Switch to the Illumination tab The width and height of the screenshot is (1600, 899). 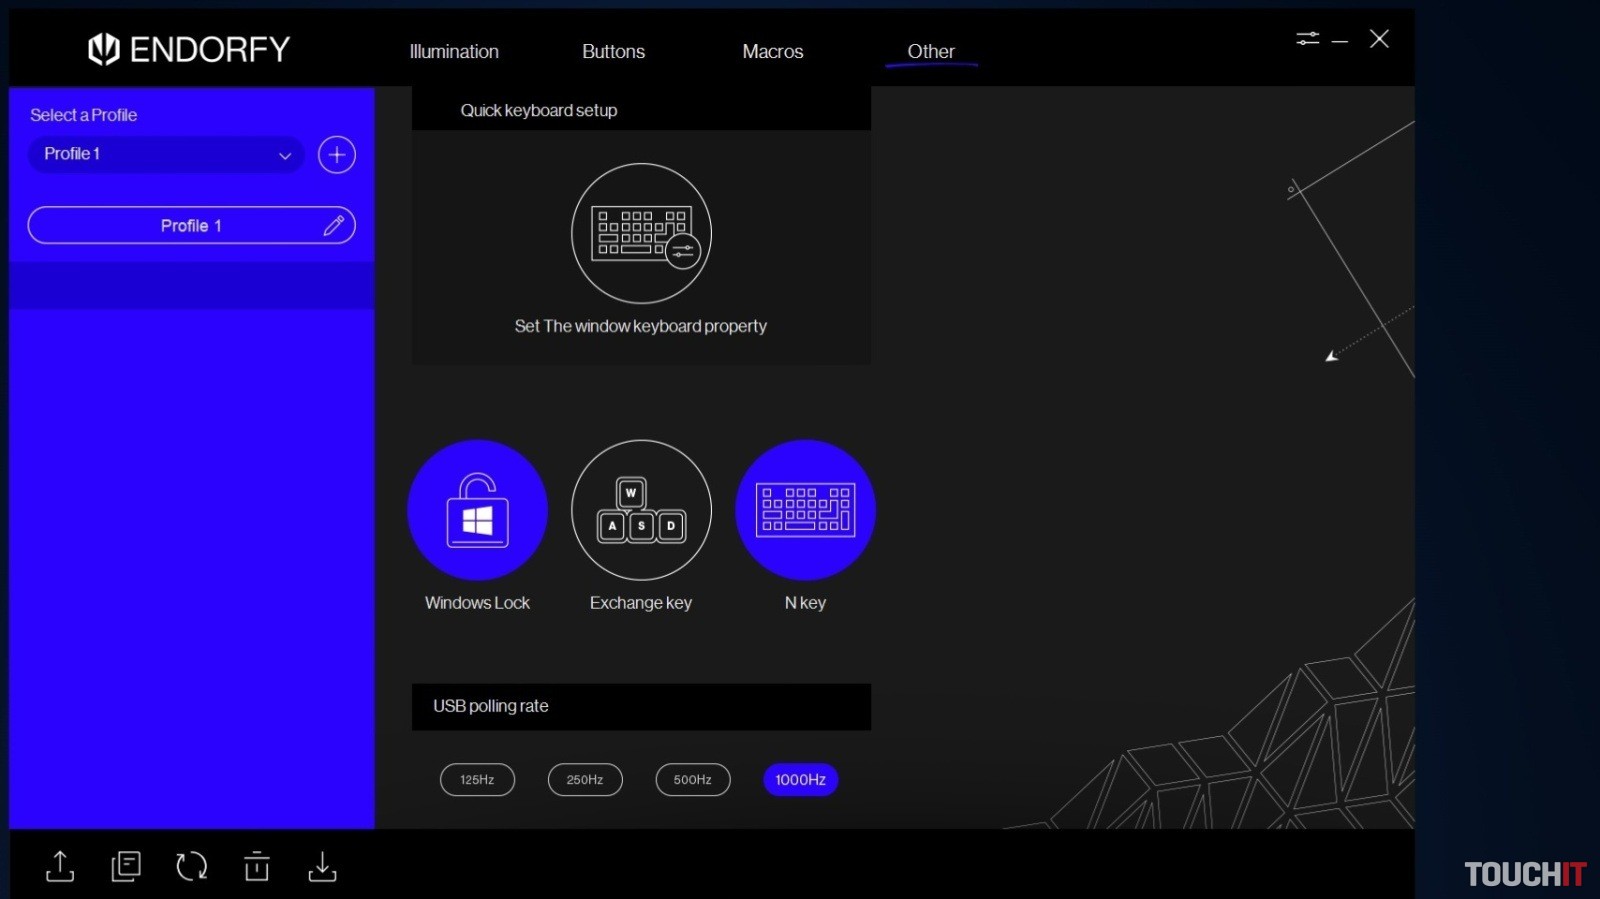tap(454, 52)
